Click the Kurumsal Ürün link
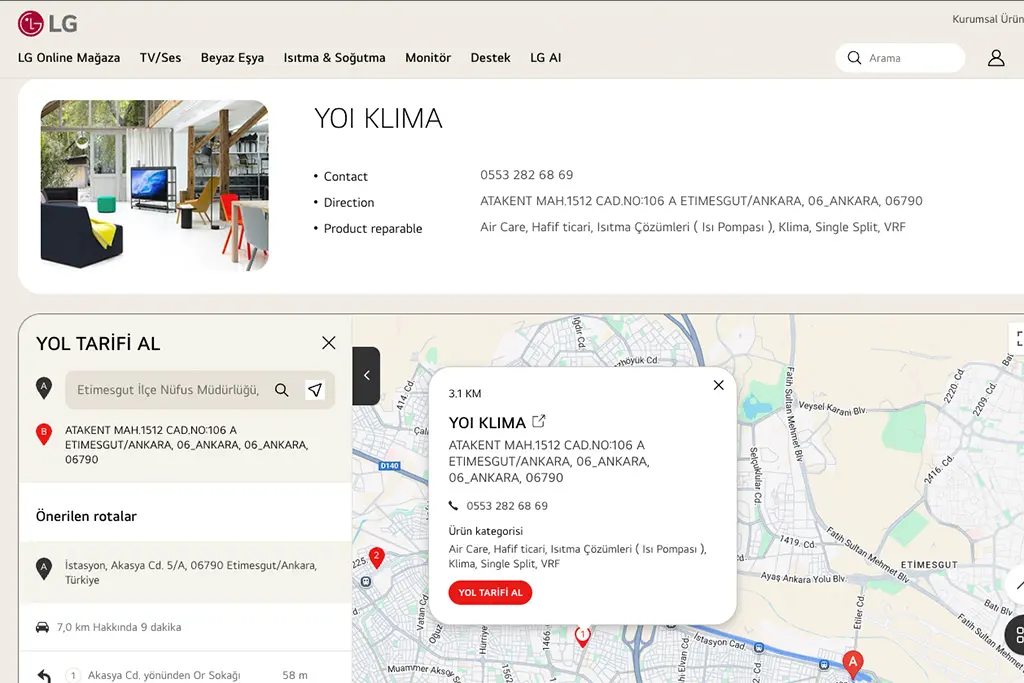 click(987, 19)
